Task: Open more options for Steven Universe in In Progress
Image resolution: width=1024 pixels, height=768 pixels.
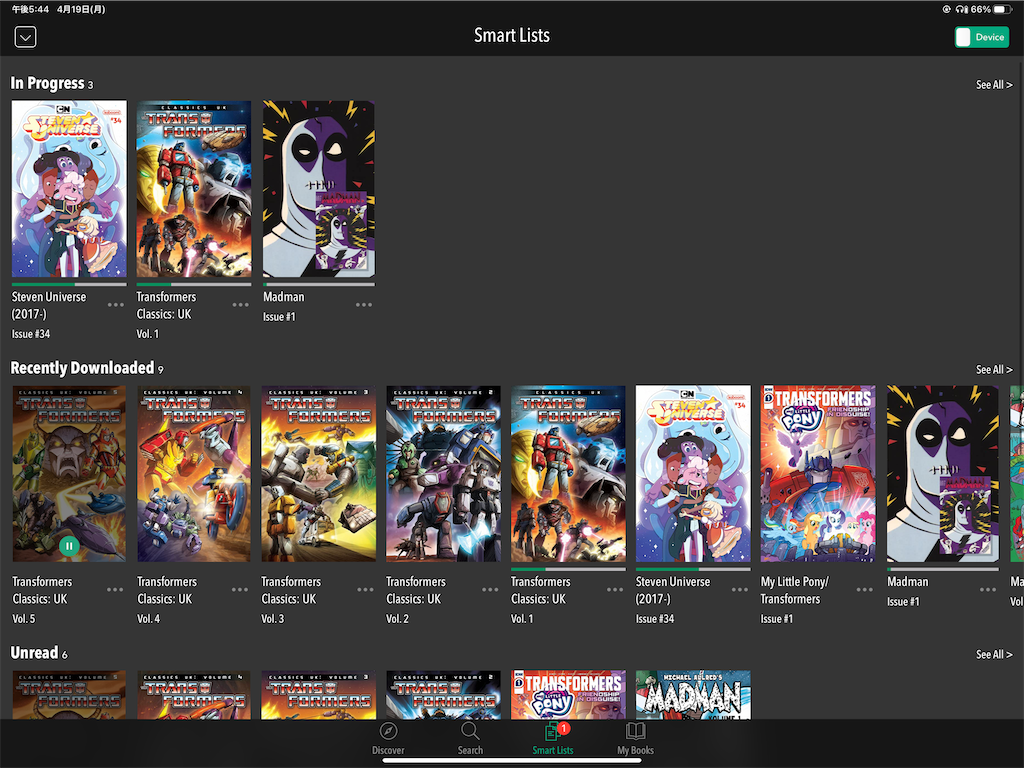Action: pyautogui.click(x=116, y=304)
